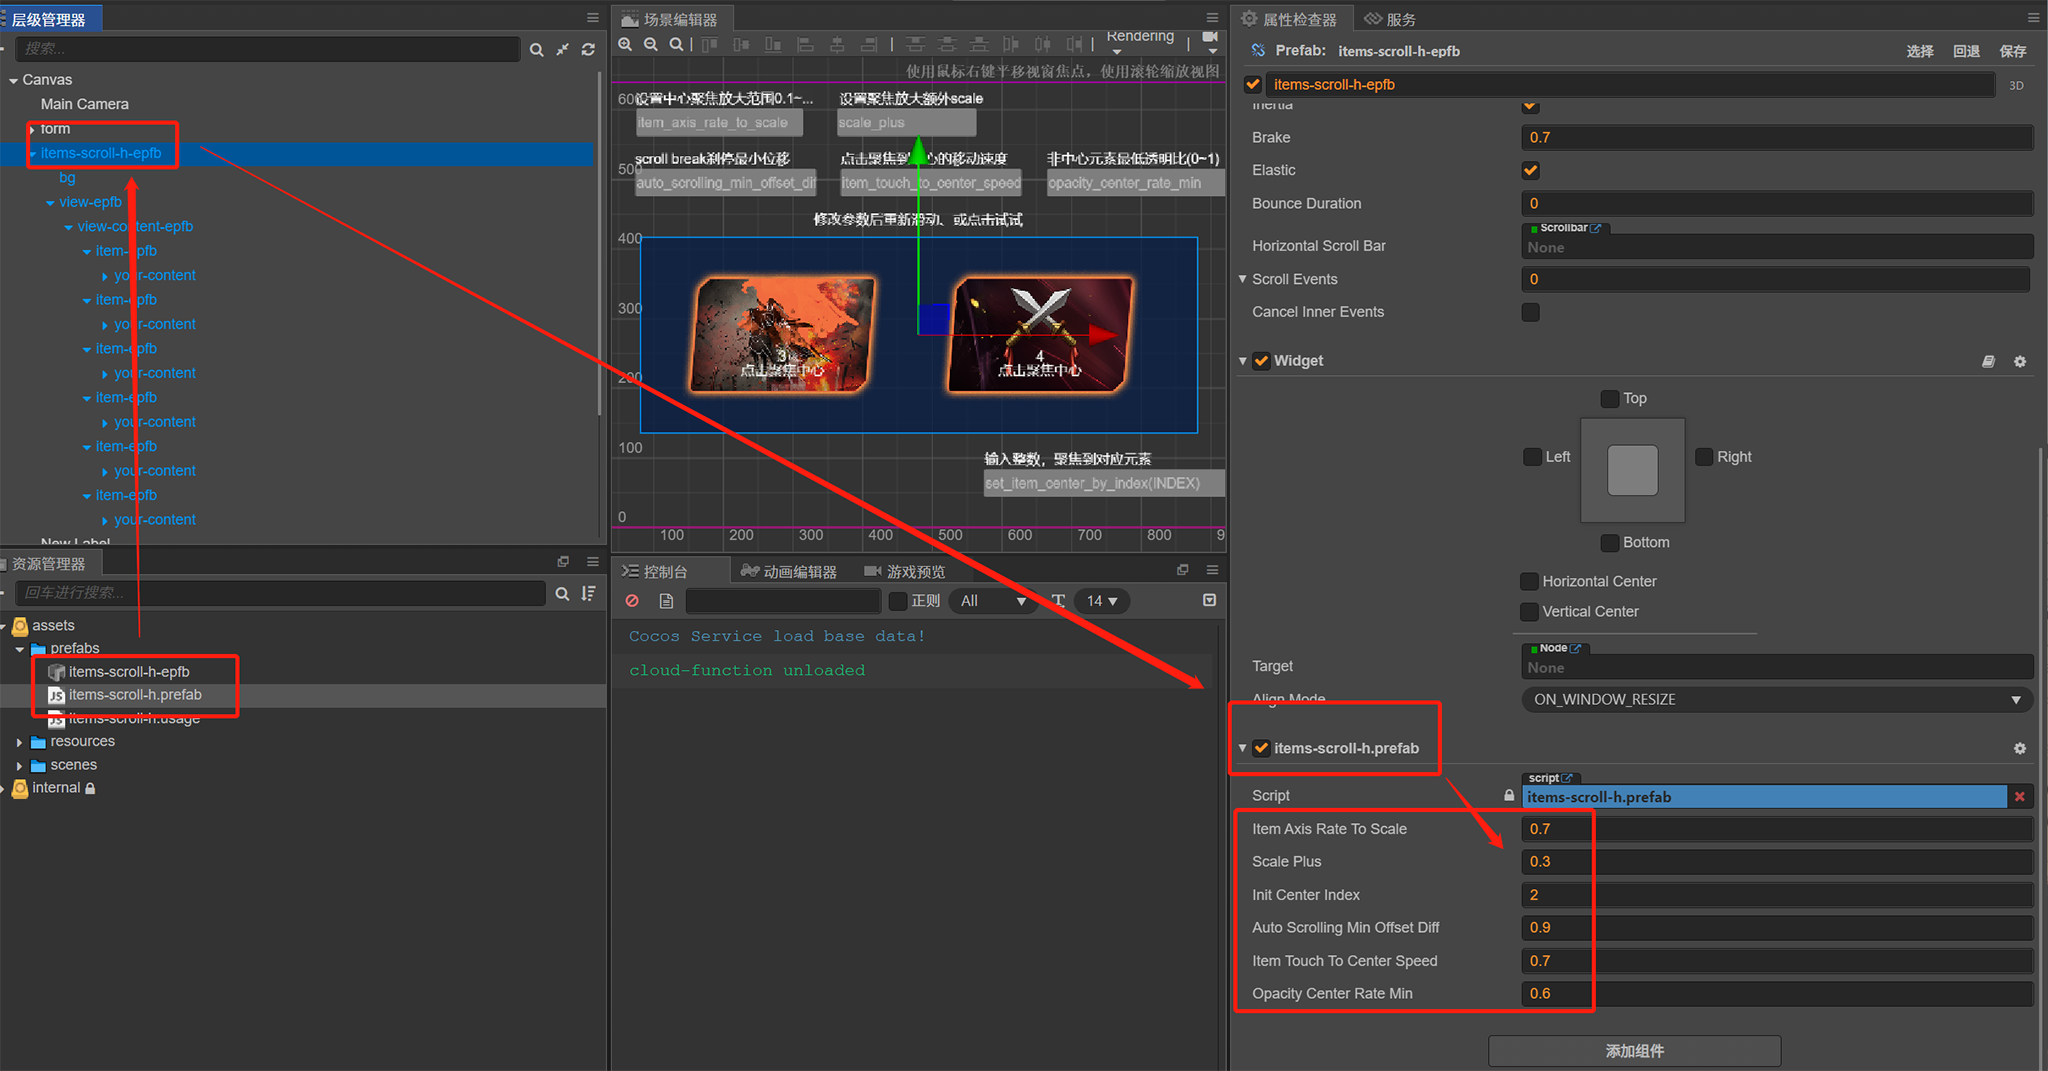Enable Widget Horizontal Center checkbox
This screenshot has height=1071, width=2048.
(1529, 581)
